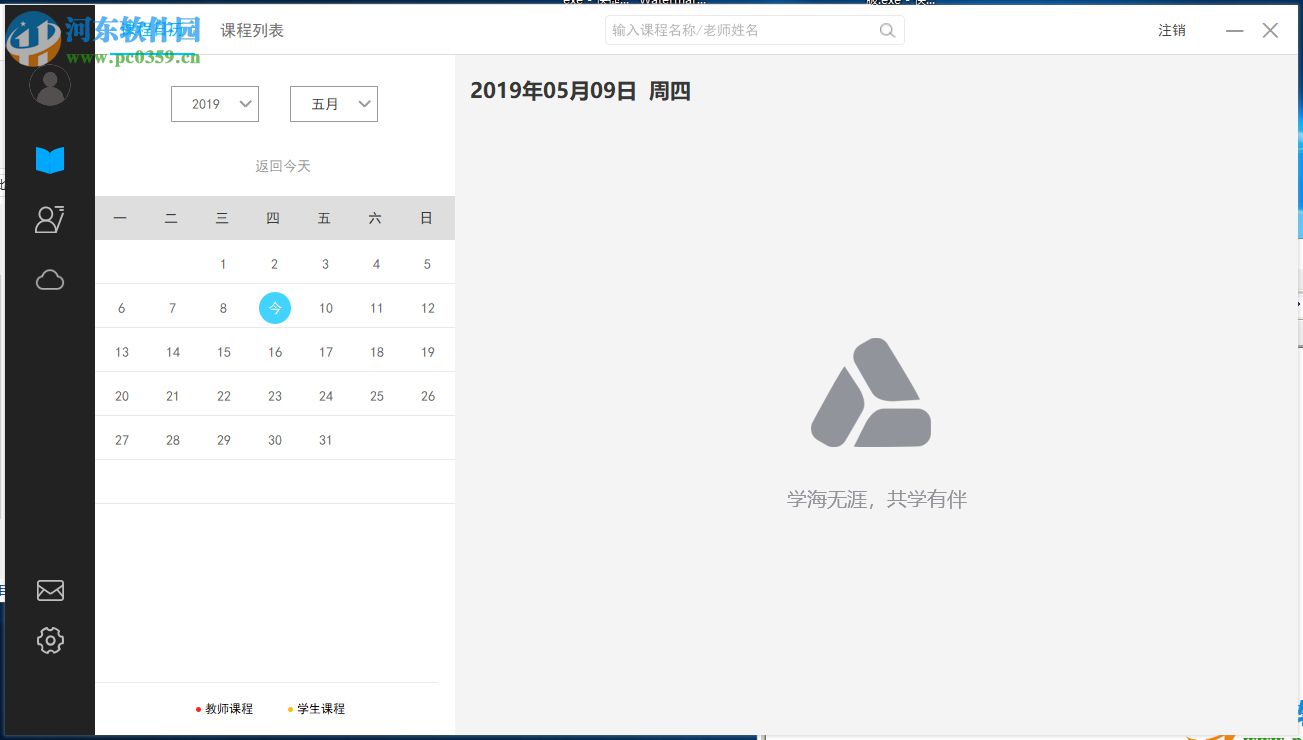1303x740 pixels.
Task: Open the user avatar profile
Action: pos(50,85)
